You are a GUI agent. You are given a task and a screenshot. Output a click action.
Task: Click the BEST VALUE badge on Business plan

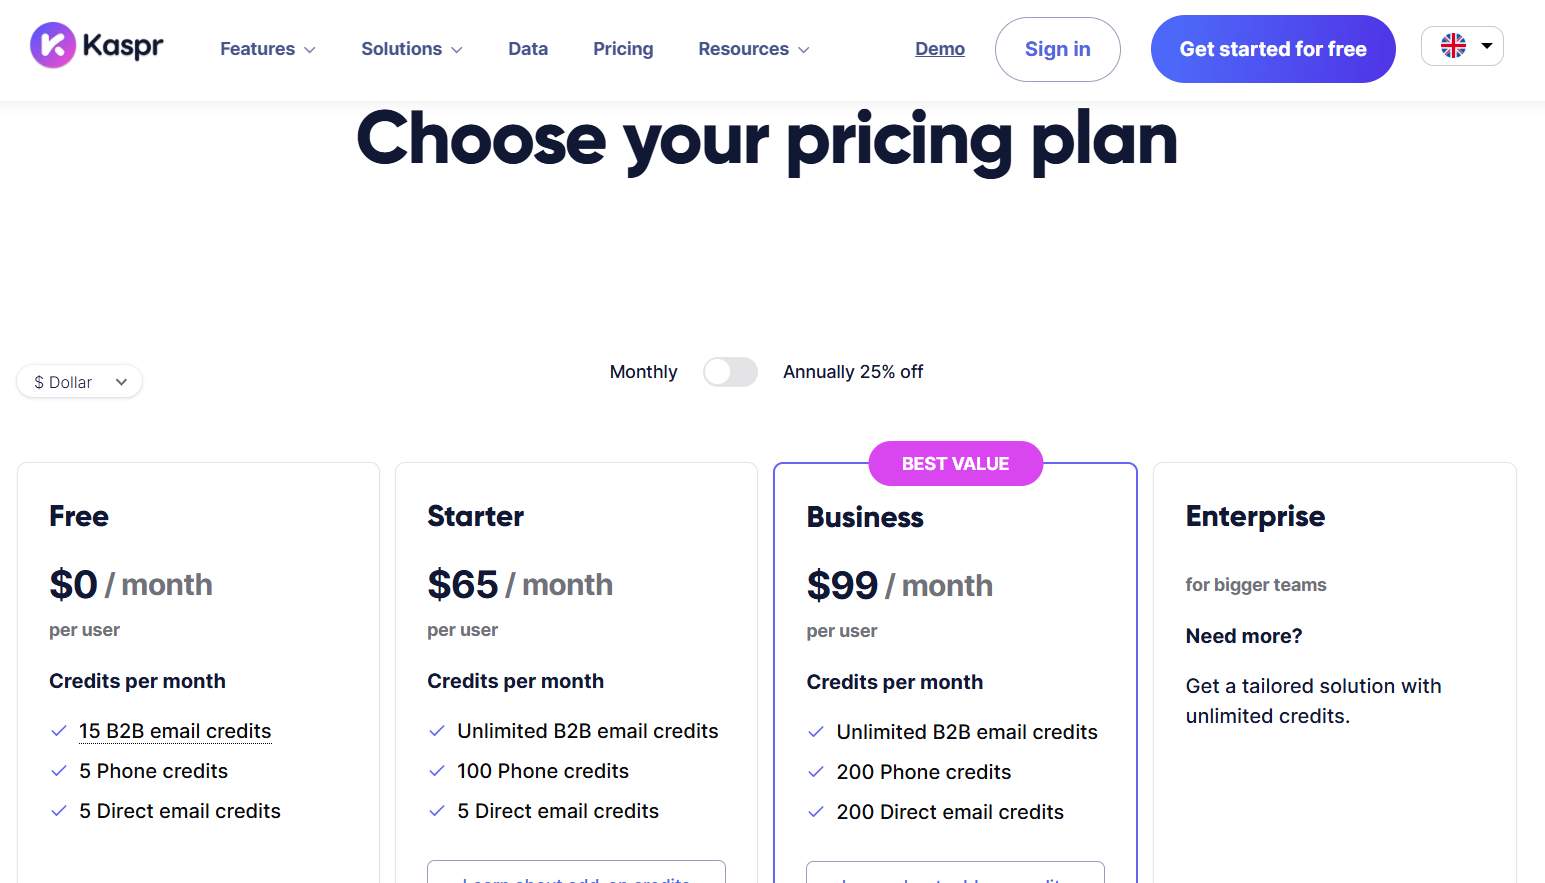click(x=954, y=463)
